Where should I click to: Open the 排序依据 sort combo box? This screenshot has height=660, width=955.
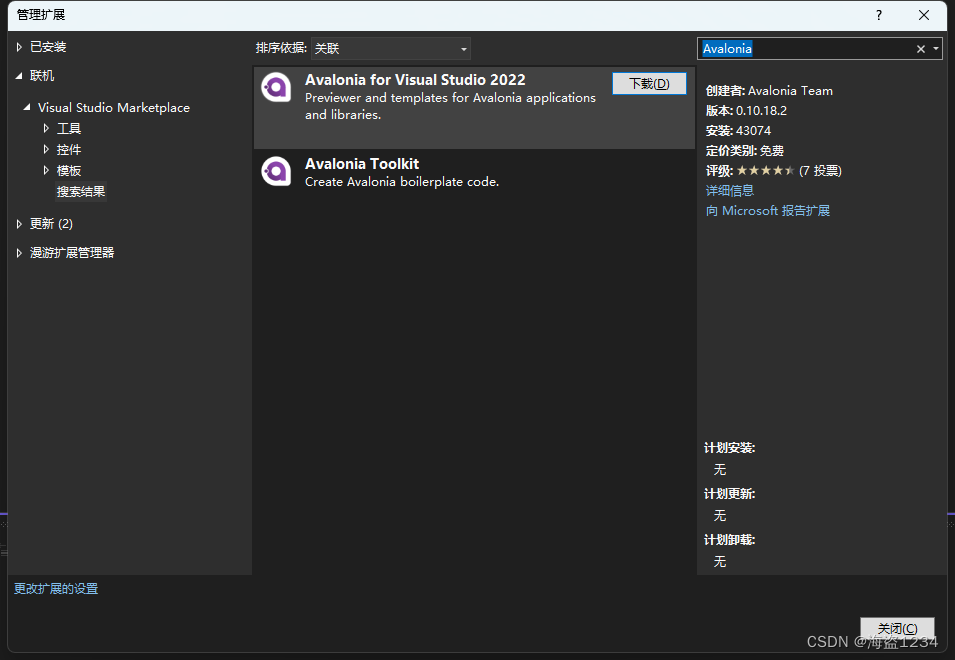tap(390, 48)
